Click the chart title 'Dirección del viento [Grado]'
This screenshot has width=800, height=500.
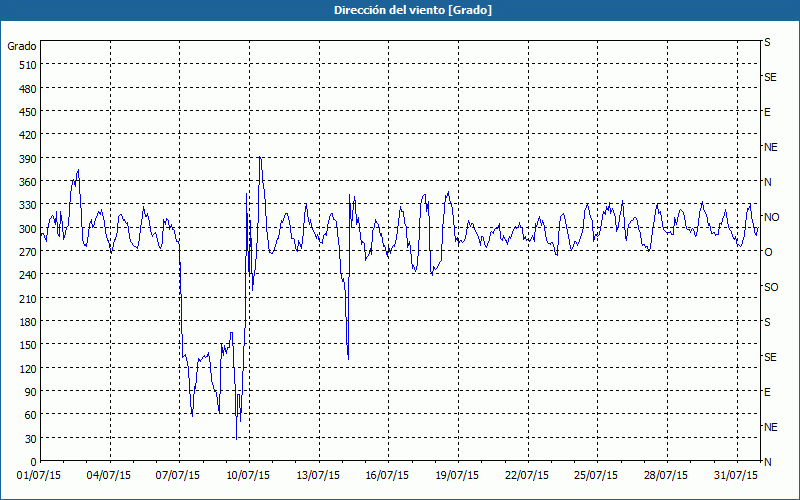coord(413,10)
